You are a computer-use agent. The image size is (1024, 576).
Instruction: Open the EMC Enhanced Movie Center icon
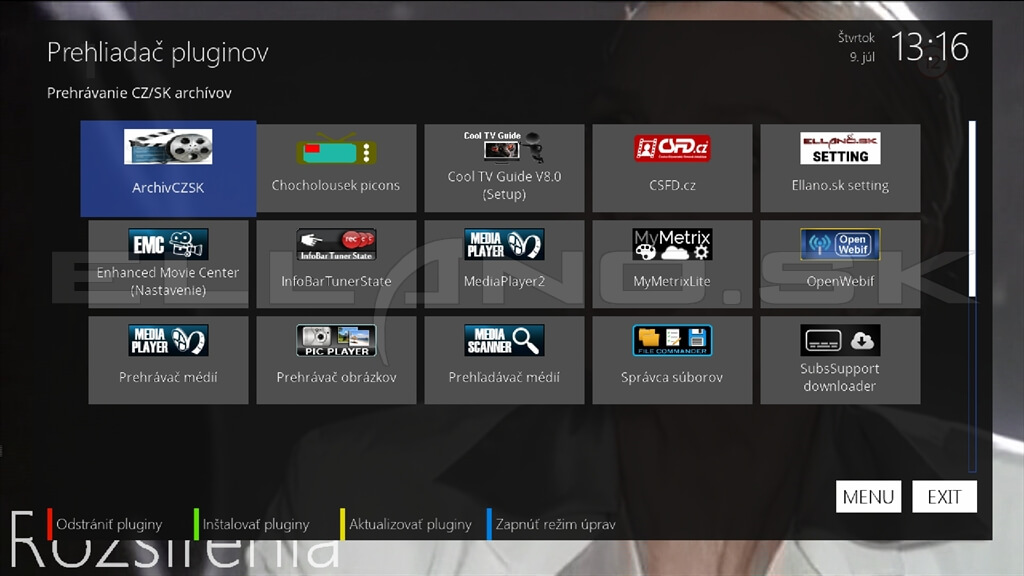point(168,244)
